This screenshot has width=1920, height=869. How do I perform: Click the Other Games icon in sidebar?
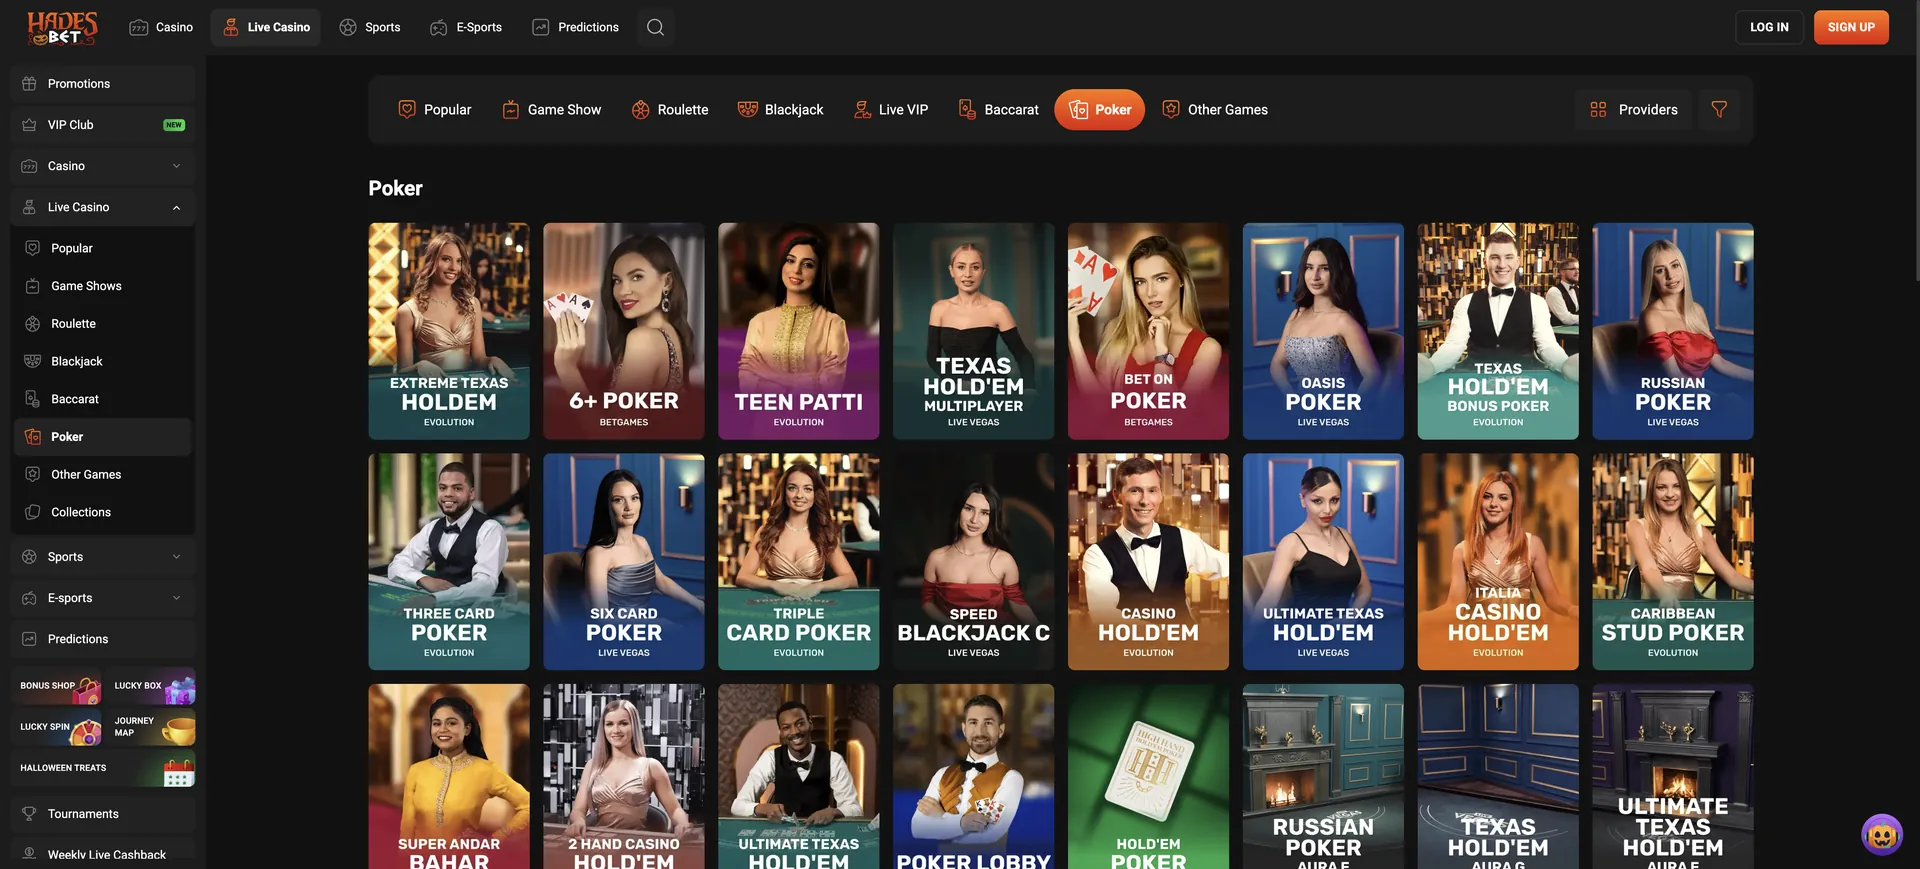click(33, 474)
